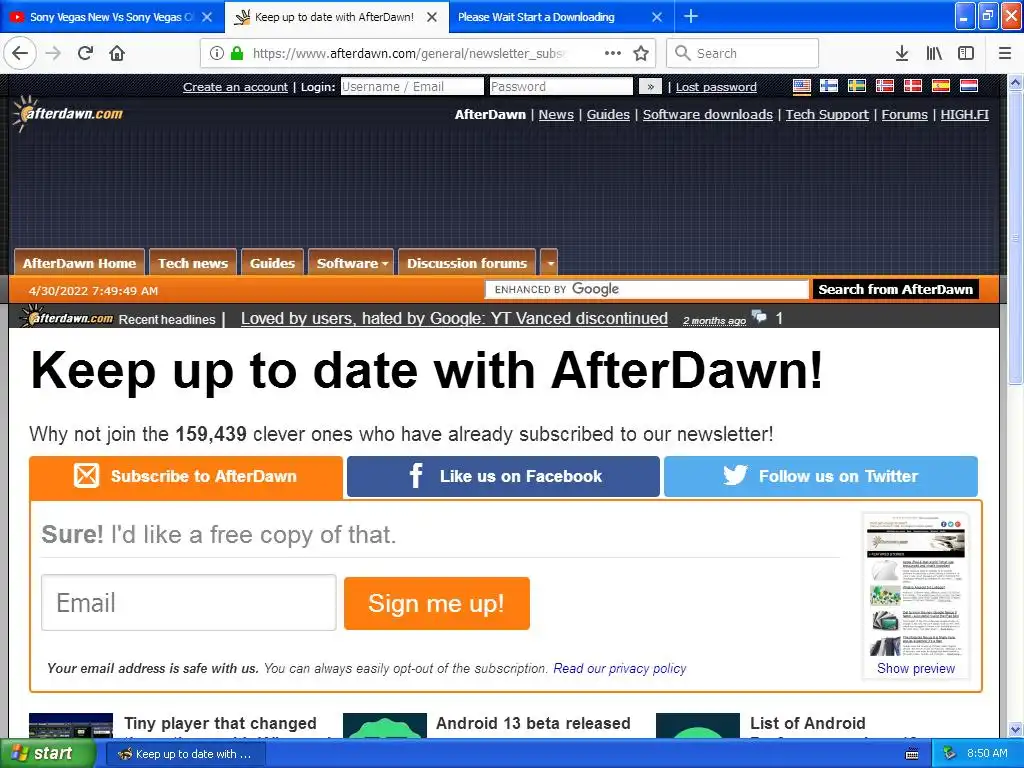Select the US flag language icon
The image size is (1024, 768).
pos(802,86)
